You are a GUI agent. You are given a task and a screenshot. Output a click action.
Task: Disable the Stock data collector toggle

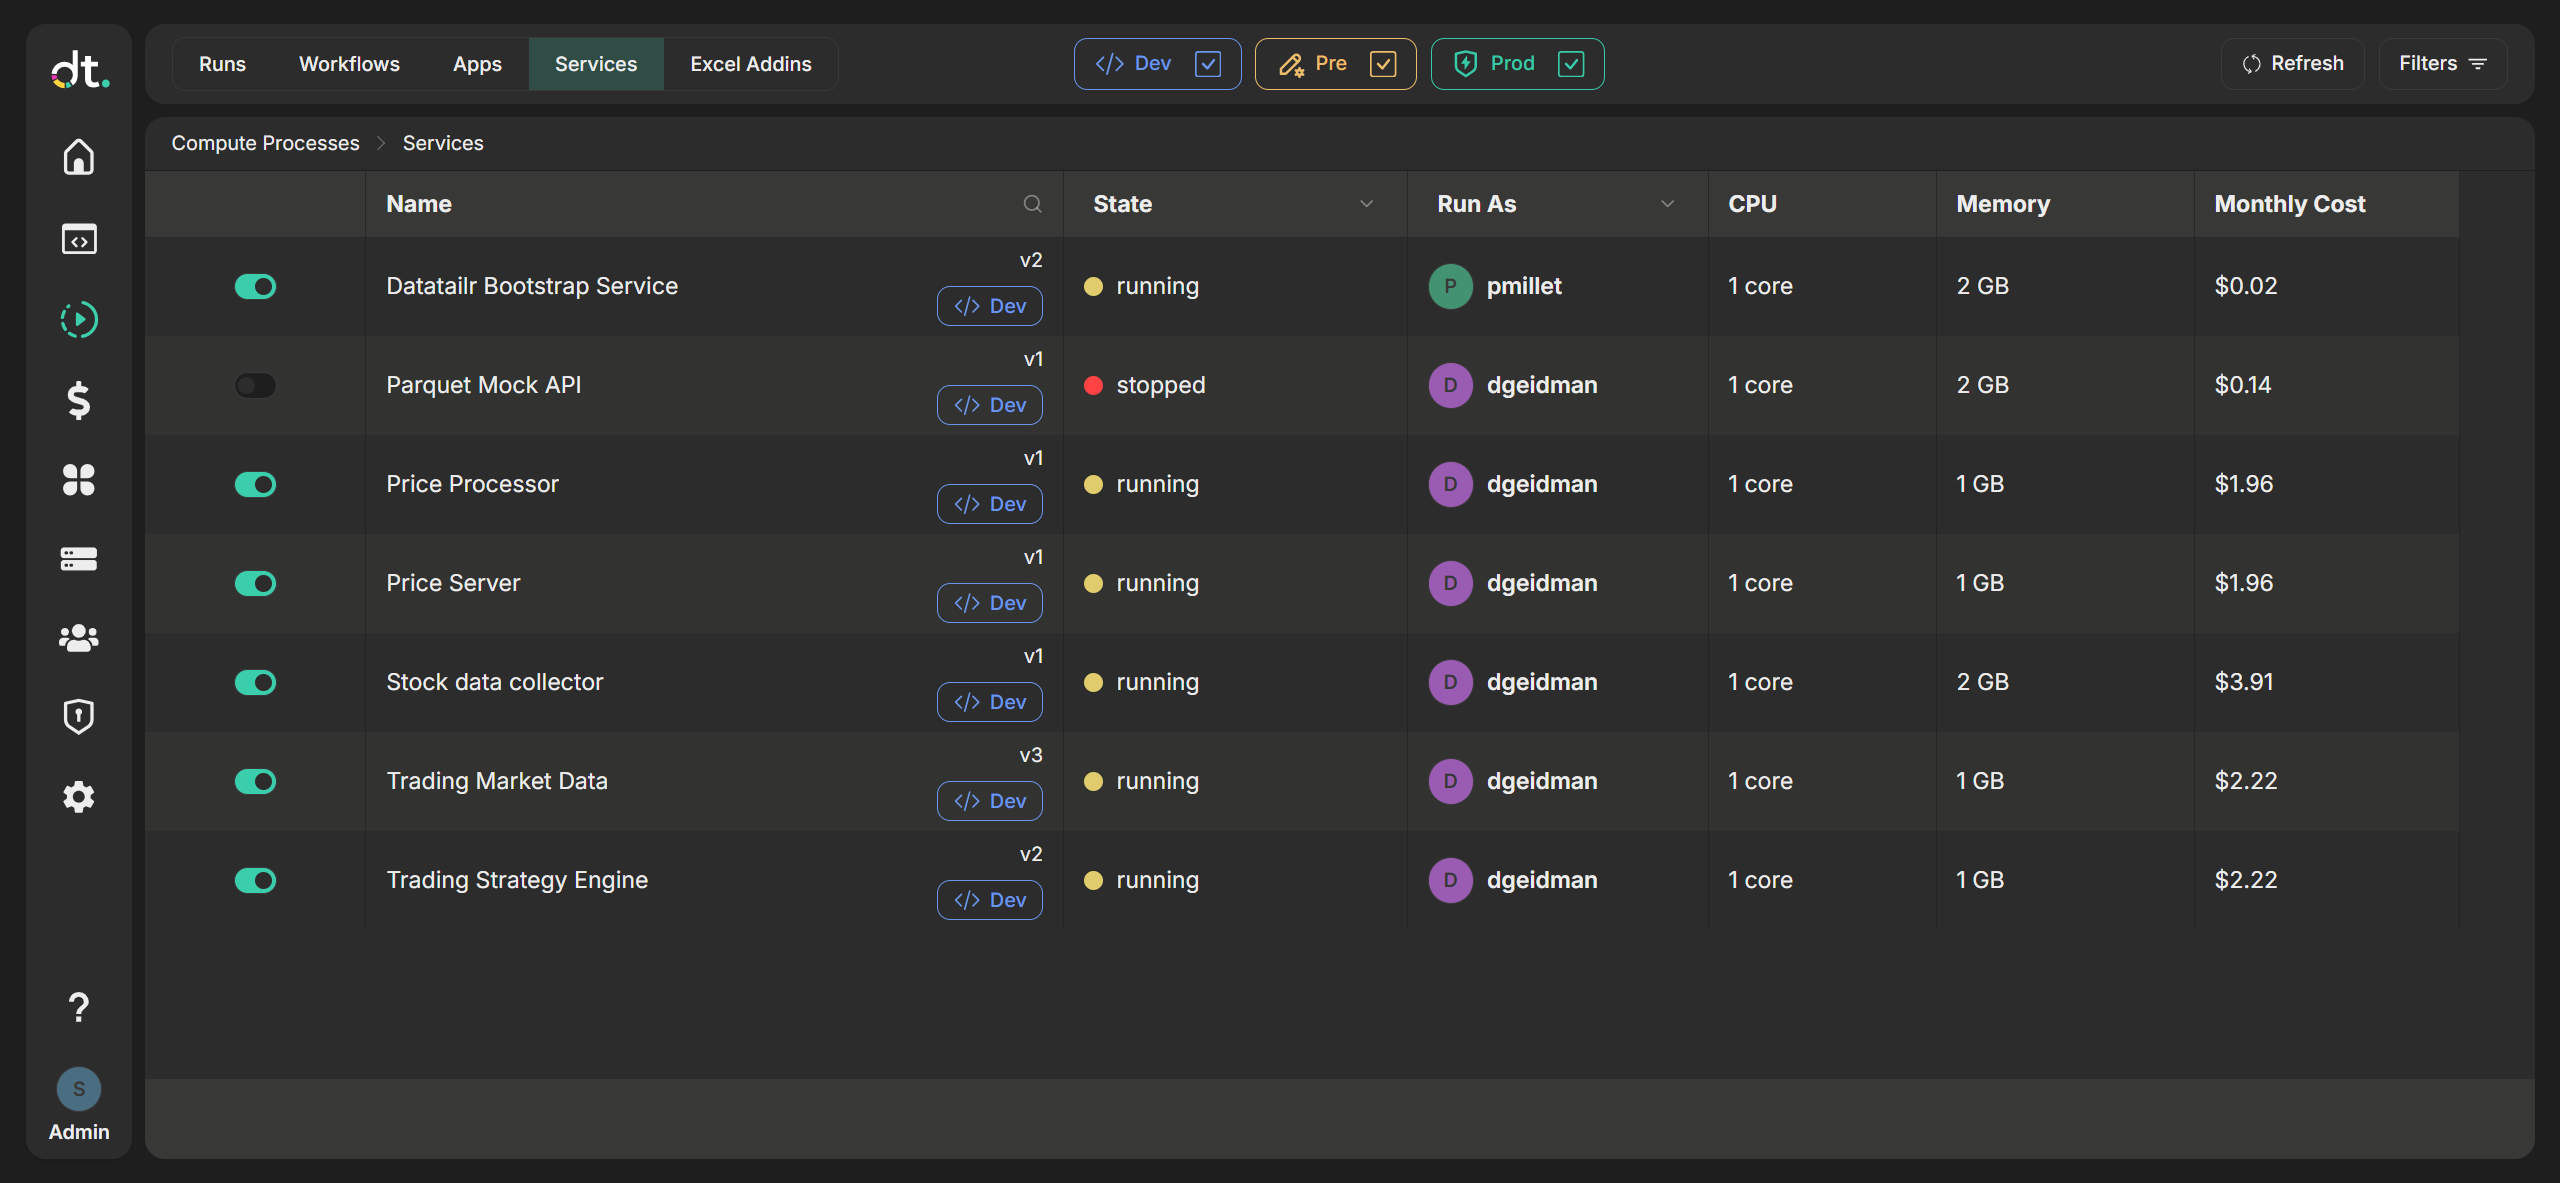(x=255, y=683)
